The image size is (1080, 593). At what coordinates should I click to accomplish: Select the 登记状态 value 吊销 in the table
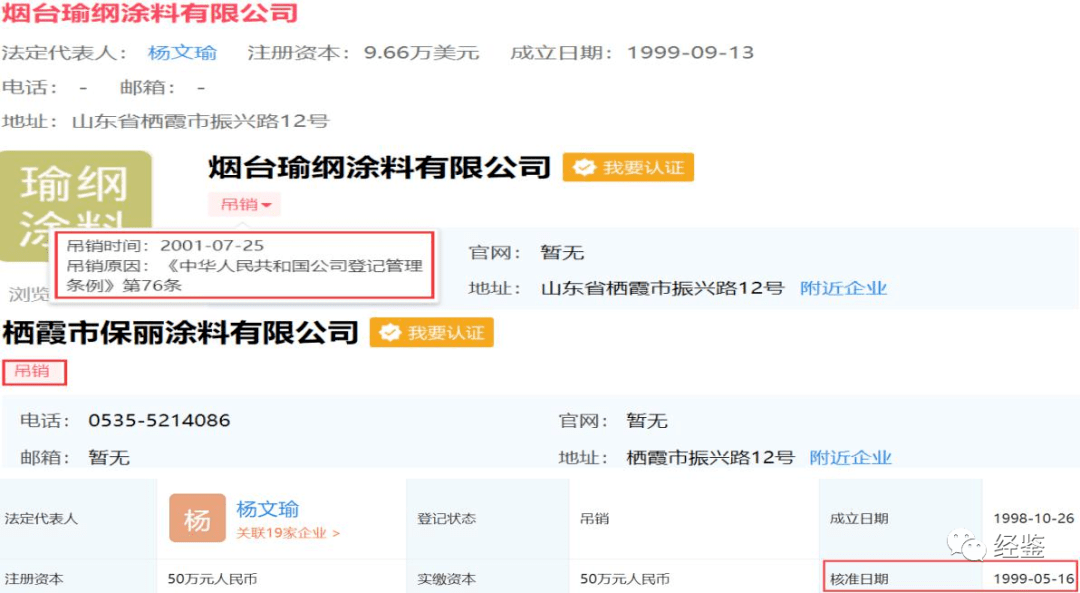(594, 519)
